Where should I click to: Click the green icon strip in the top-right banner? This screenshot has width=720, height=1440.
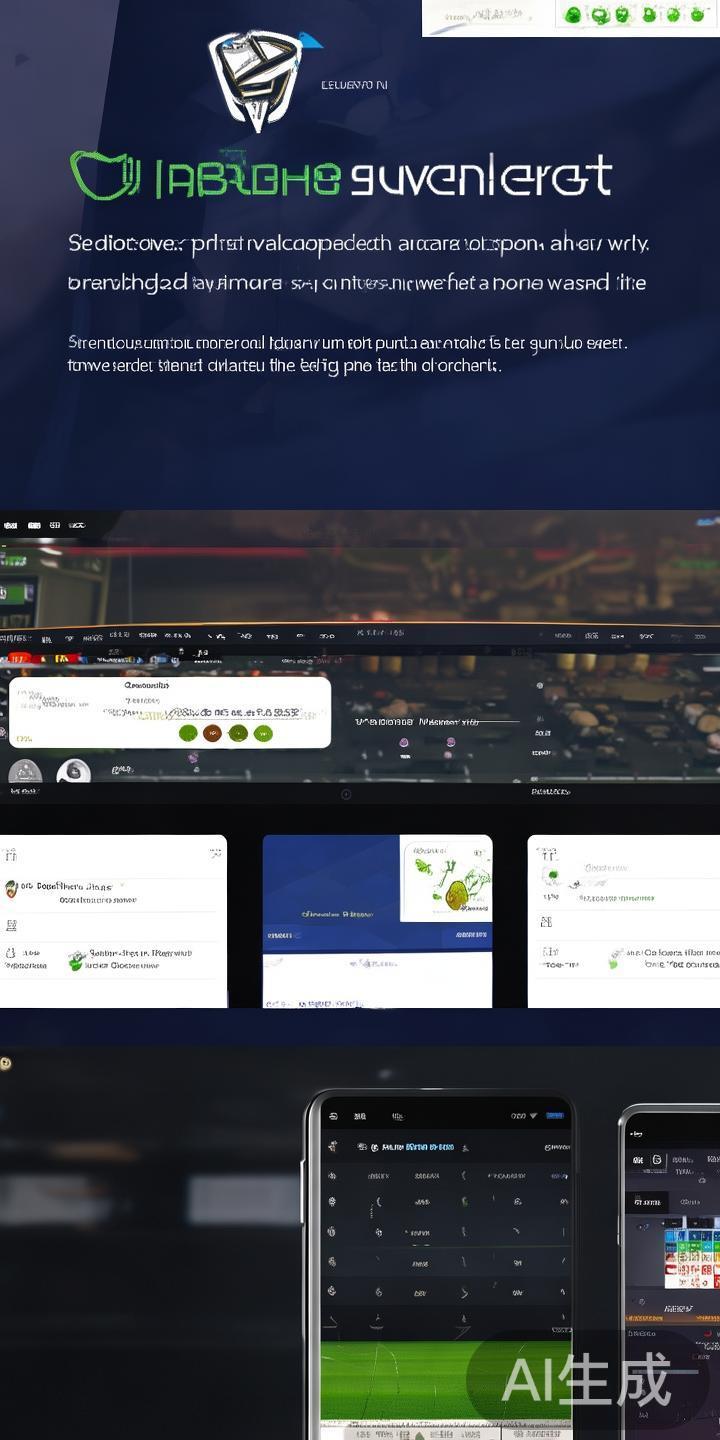[636, 15]
